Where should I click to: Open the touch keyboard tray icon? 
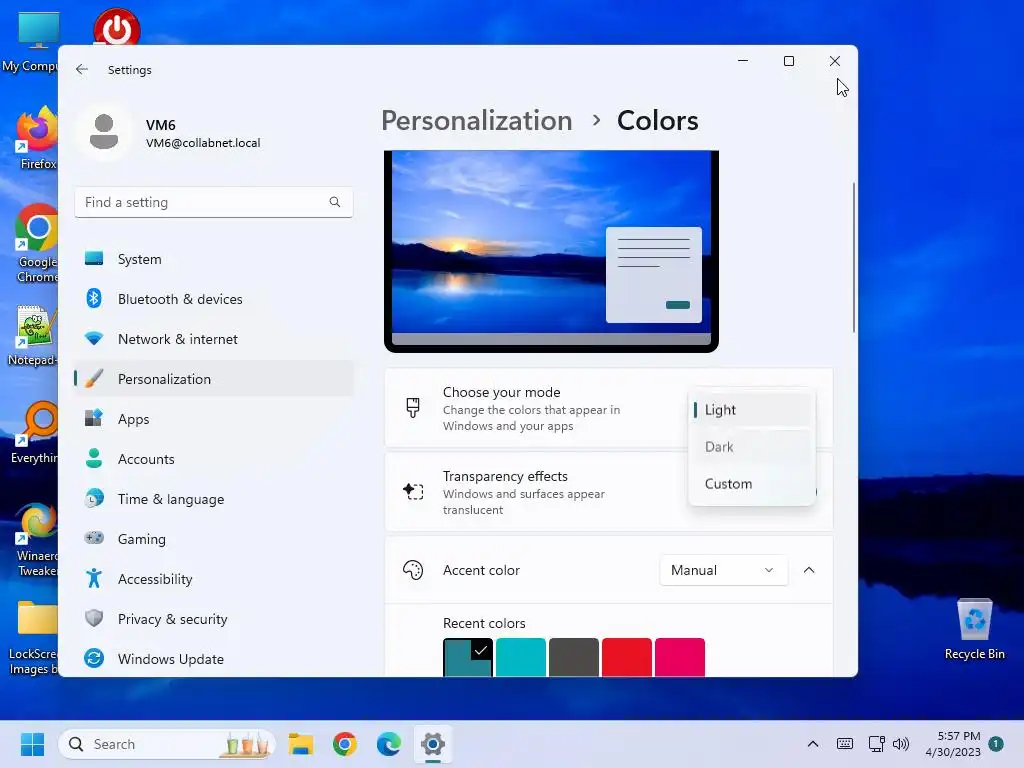pyautogui.click(x=844, y=744)
